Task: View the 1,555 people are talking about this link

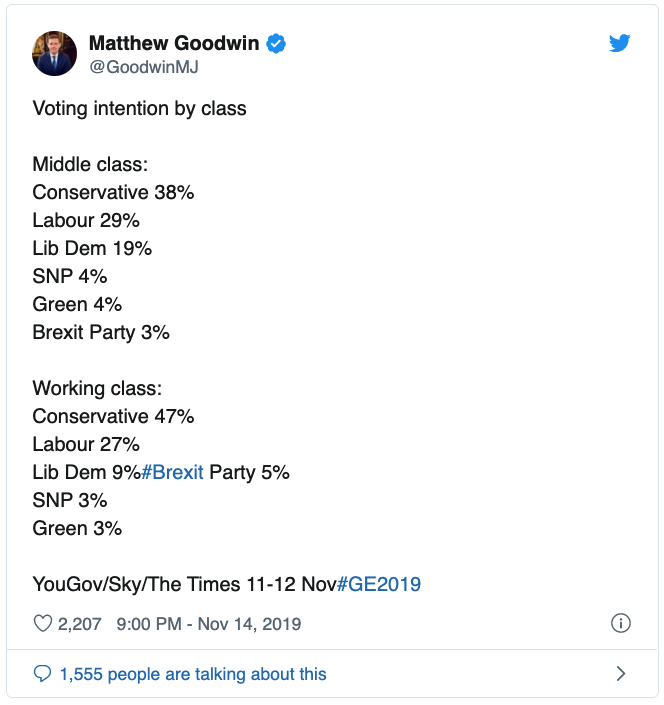Action: coord(193,674)
